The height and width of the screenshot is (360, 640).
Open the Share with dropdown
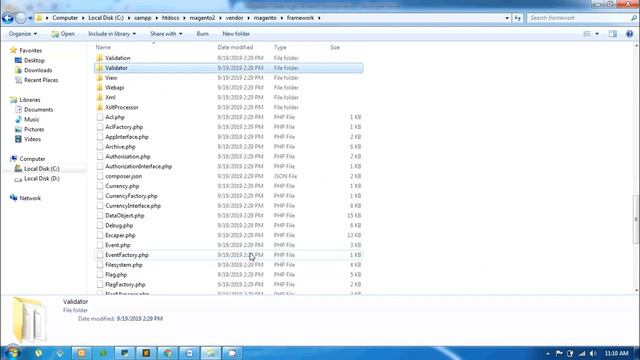166,34
